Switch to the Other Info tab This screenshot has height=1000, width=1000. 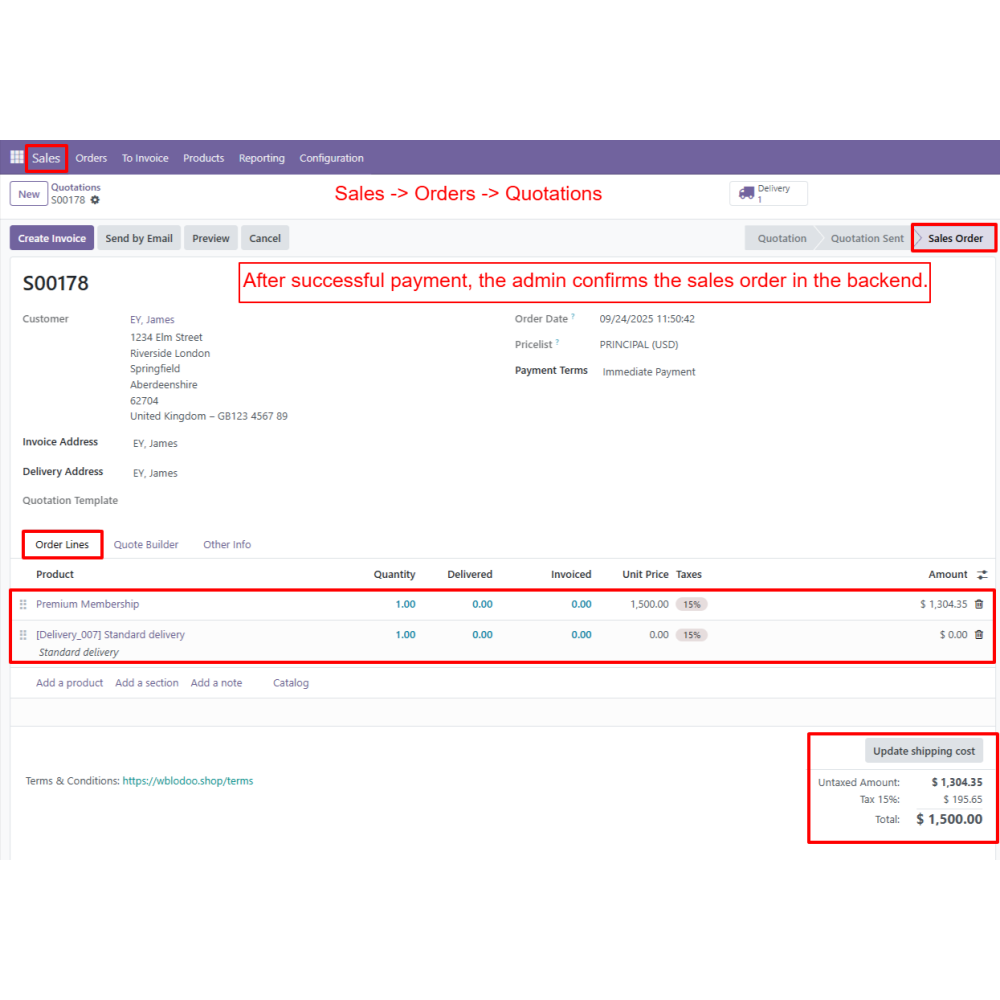[227, 545]
